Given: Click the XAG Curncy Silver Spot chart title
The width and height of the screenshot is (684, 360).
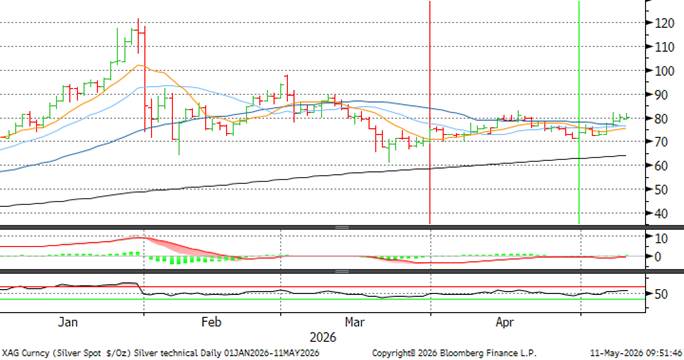Looking at the screenshot, I should (x=161, y=353).
